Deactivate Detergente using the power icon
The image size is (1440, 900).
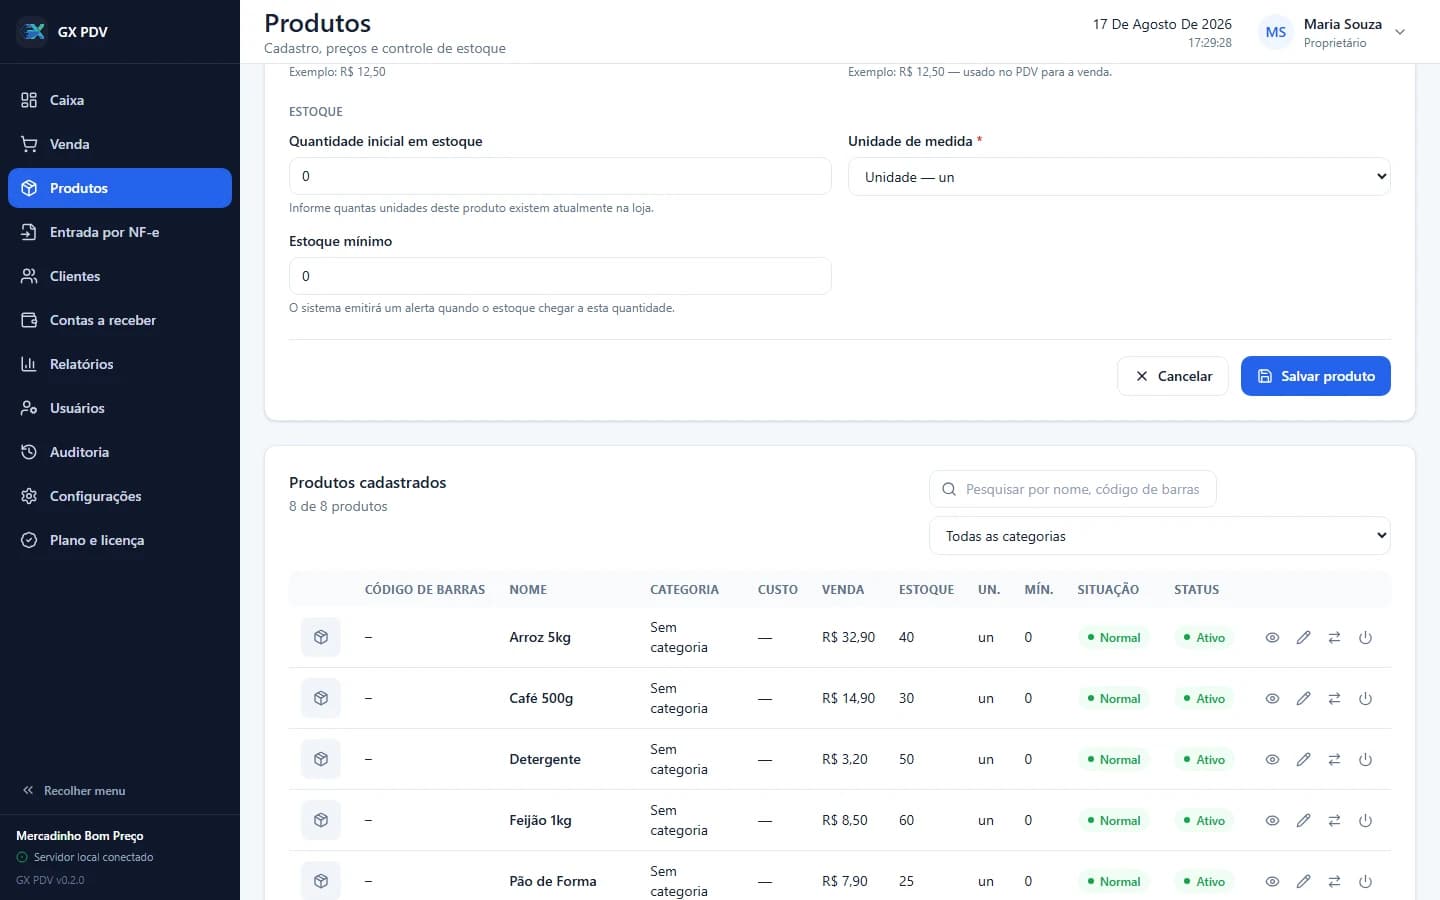tap(1365, 760)
